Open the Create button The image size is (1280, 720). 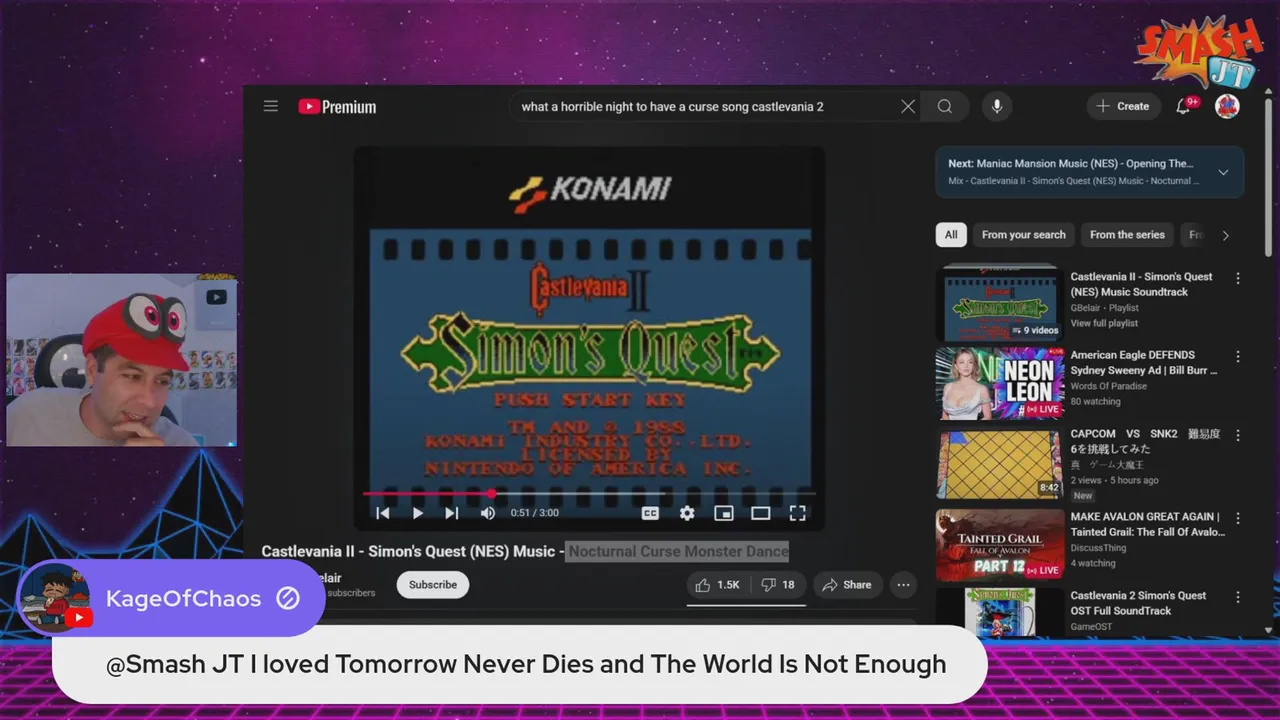click(1123, 106)
